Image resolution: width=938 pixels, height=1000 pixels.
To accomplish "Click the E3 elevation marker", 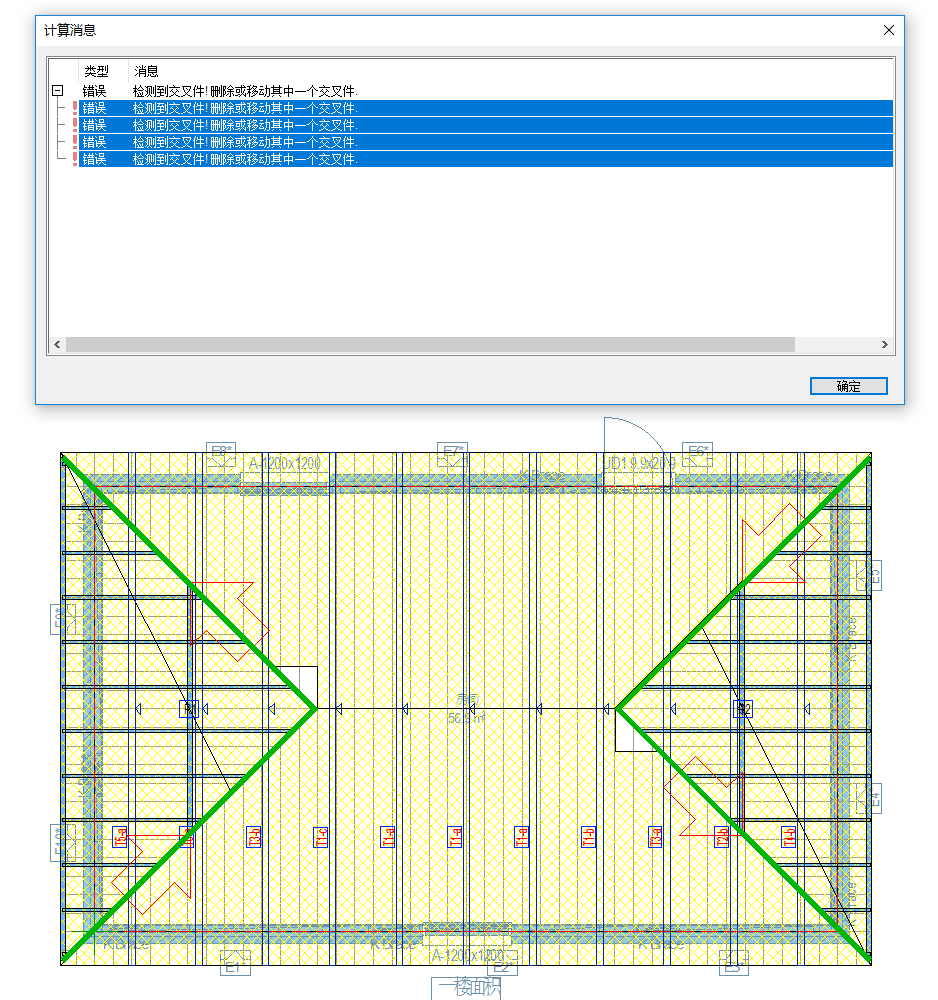I will [733, 963].
